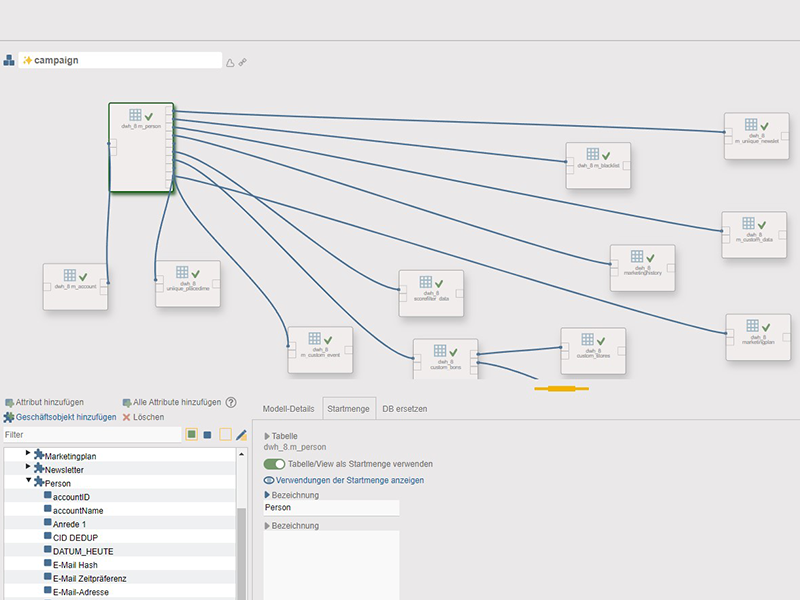
Task: Focus the Filter input field
Action: (92, 435)
